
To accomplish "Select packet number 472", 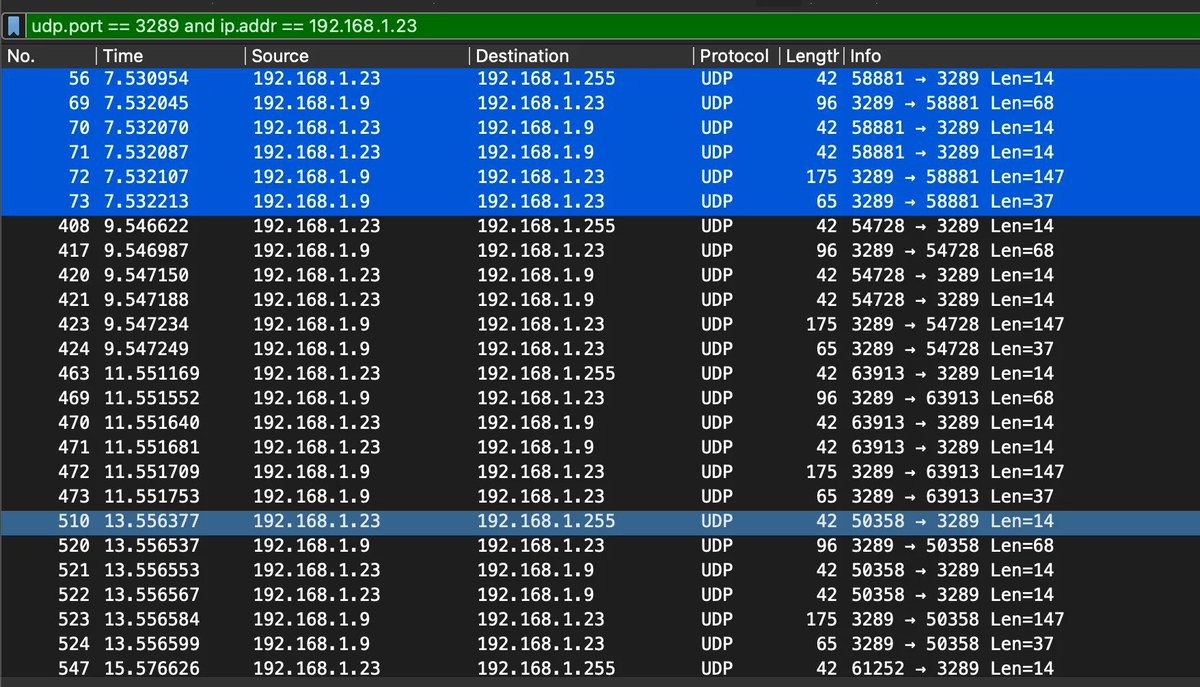I will point(600,471).
